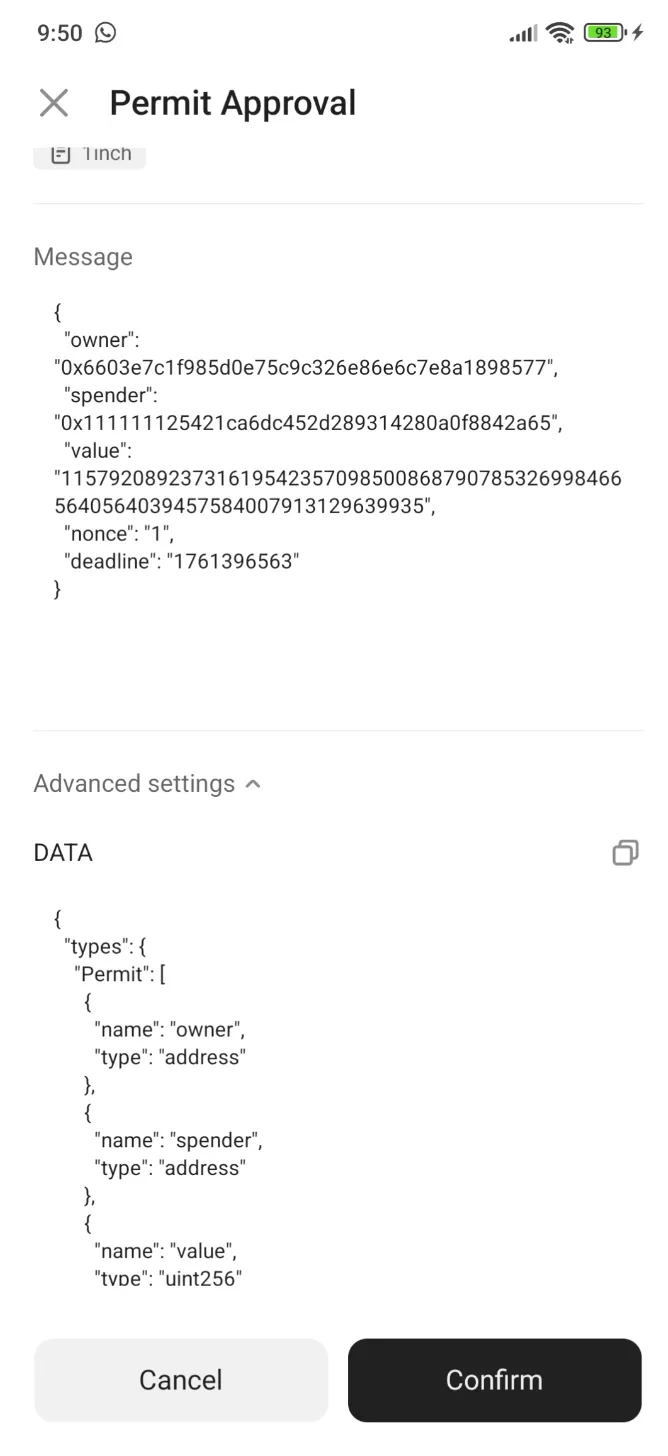
Task: Tap the Wi-Fi icon in the status bar
Action: coord(560,32)
